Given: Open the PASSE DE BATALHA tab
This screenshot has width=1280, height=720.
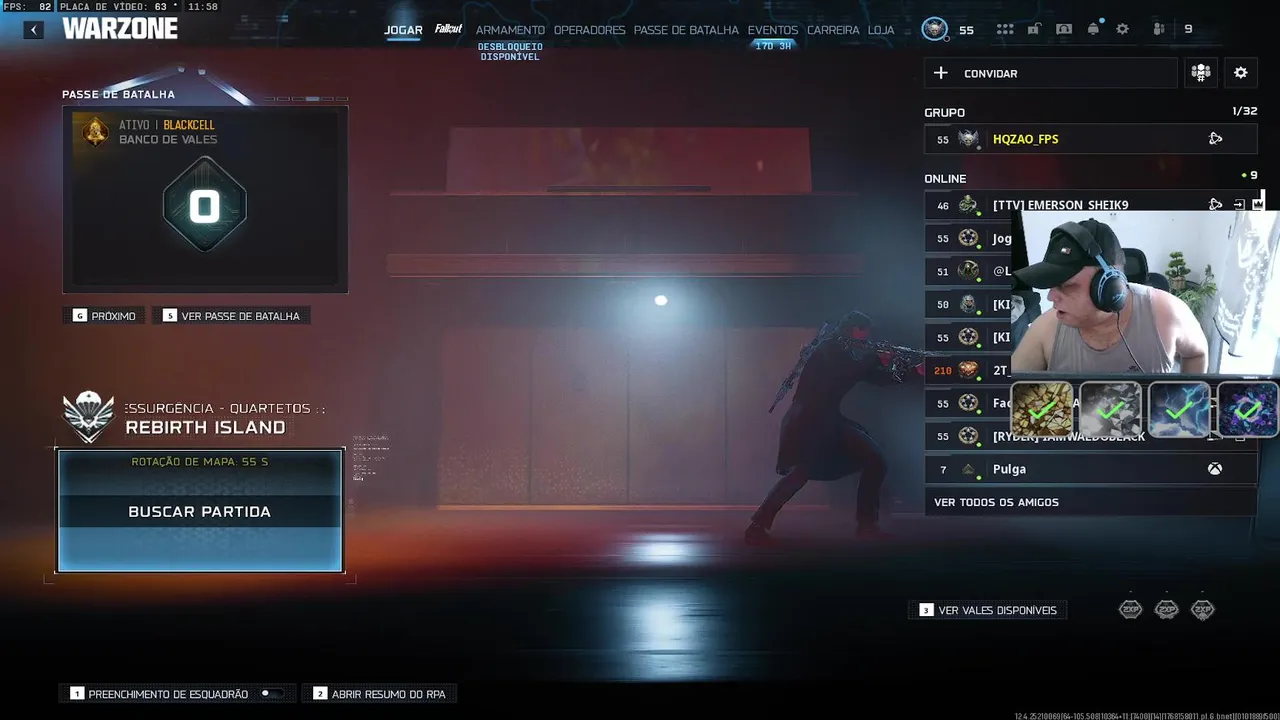Looking at the screenshot, I should pyautogui.click(x=686, y=30).
